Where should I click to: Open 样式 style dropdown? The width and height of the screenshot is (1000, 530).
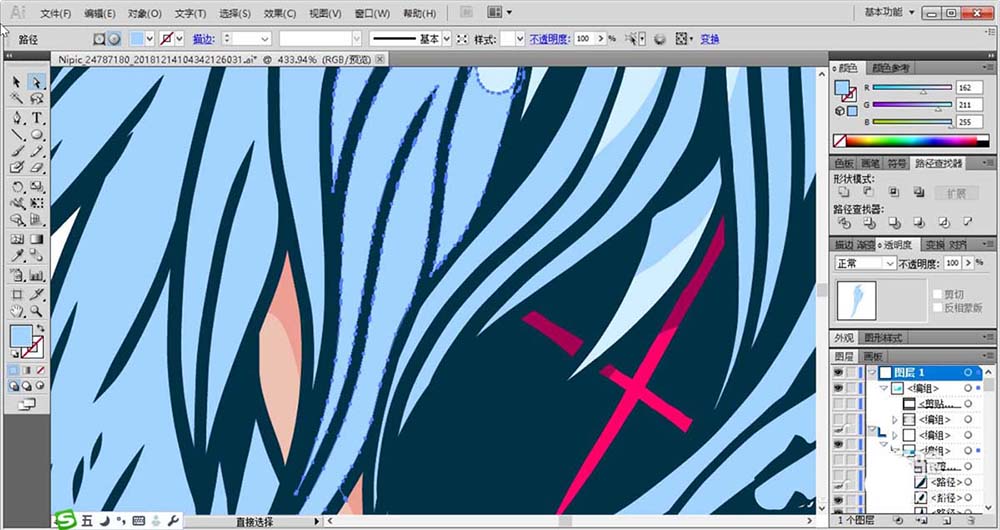pyautogui.click(x=520, y=39)
